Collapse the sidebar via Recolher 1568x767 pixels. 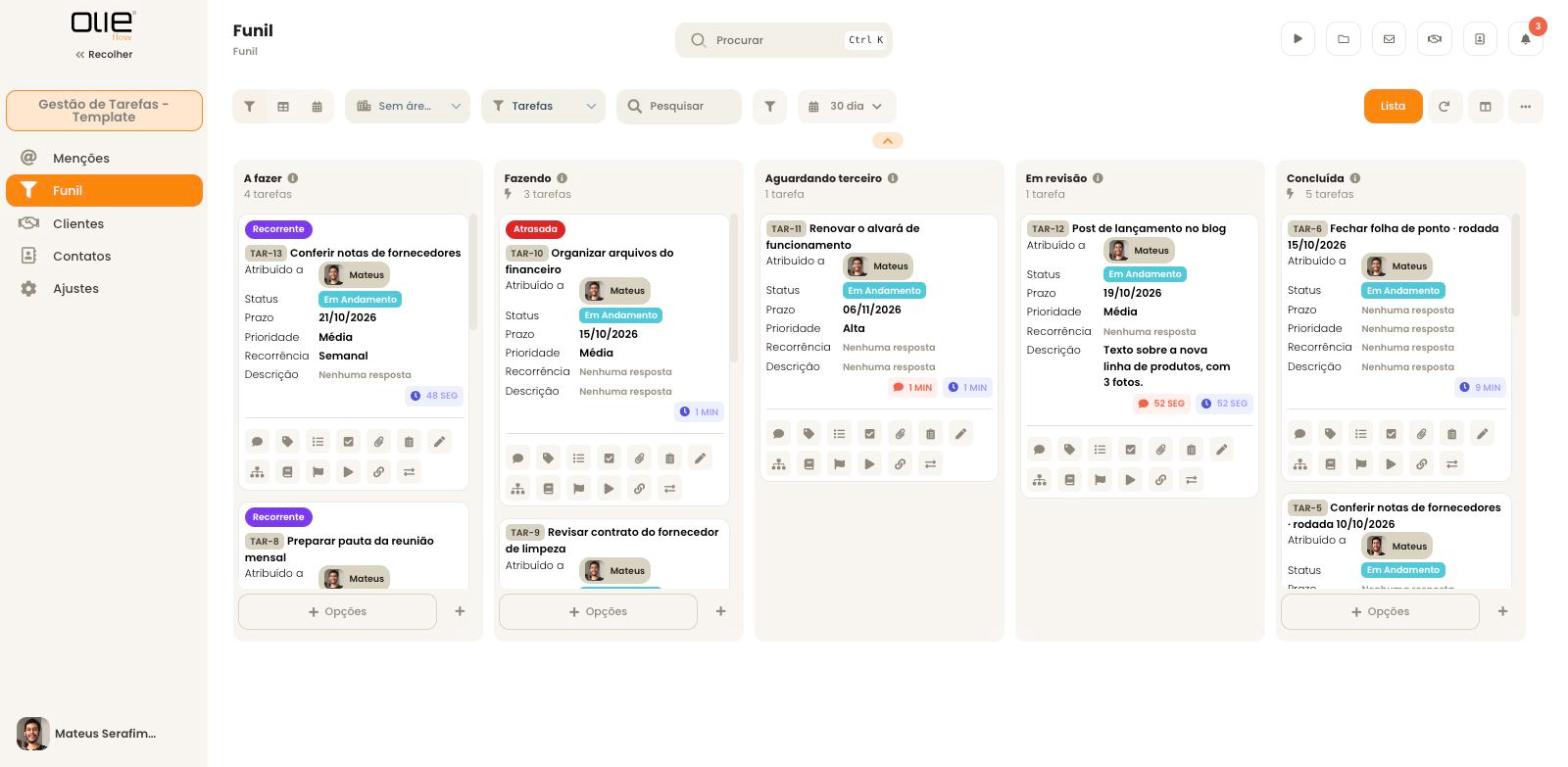click(x=104, y=54)
